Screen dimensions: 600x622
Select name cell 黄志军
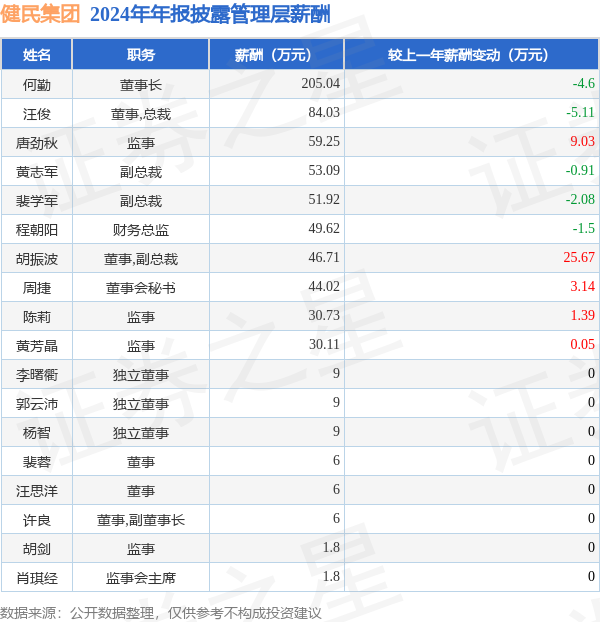pyautogui.click(x=36, y=172)
